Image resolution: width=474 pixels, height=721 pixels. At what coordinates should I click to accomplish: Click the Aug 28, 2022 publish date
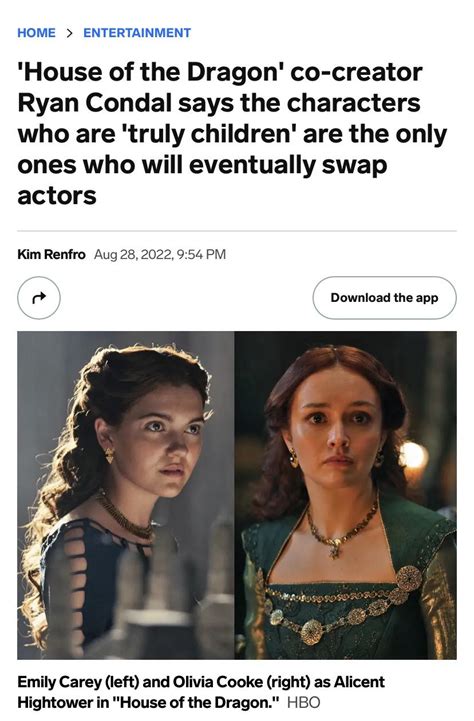133,254
